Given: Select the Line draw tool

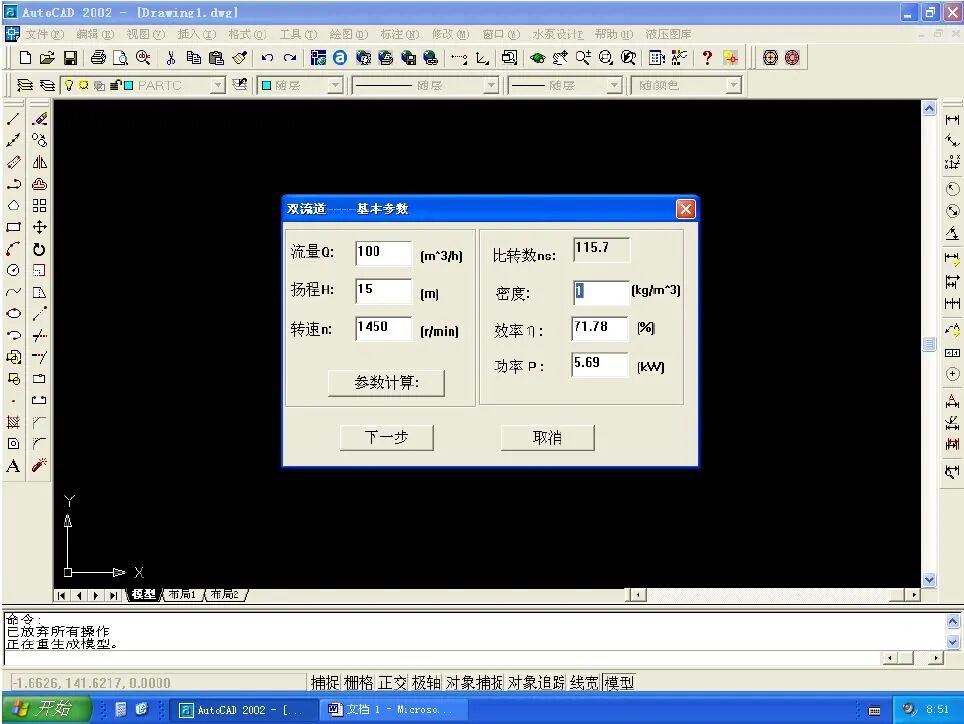Looking at the screenshot, I should [13, 119].
